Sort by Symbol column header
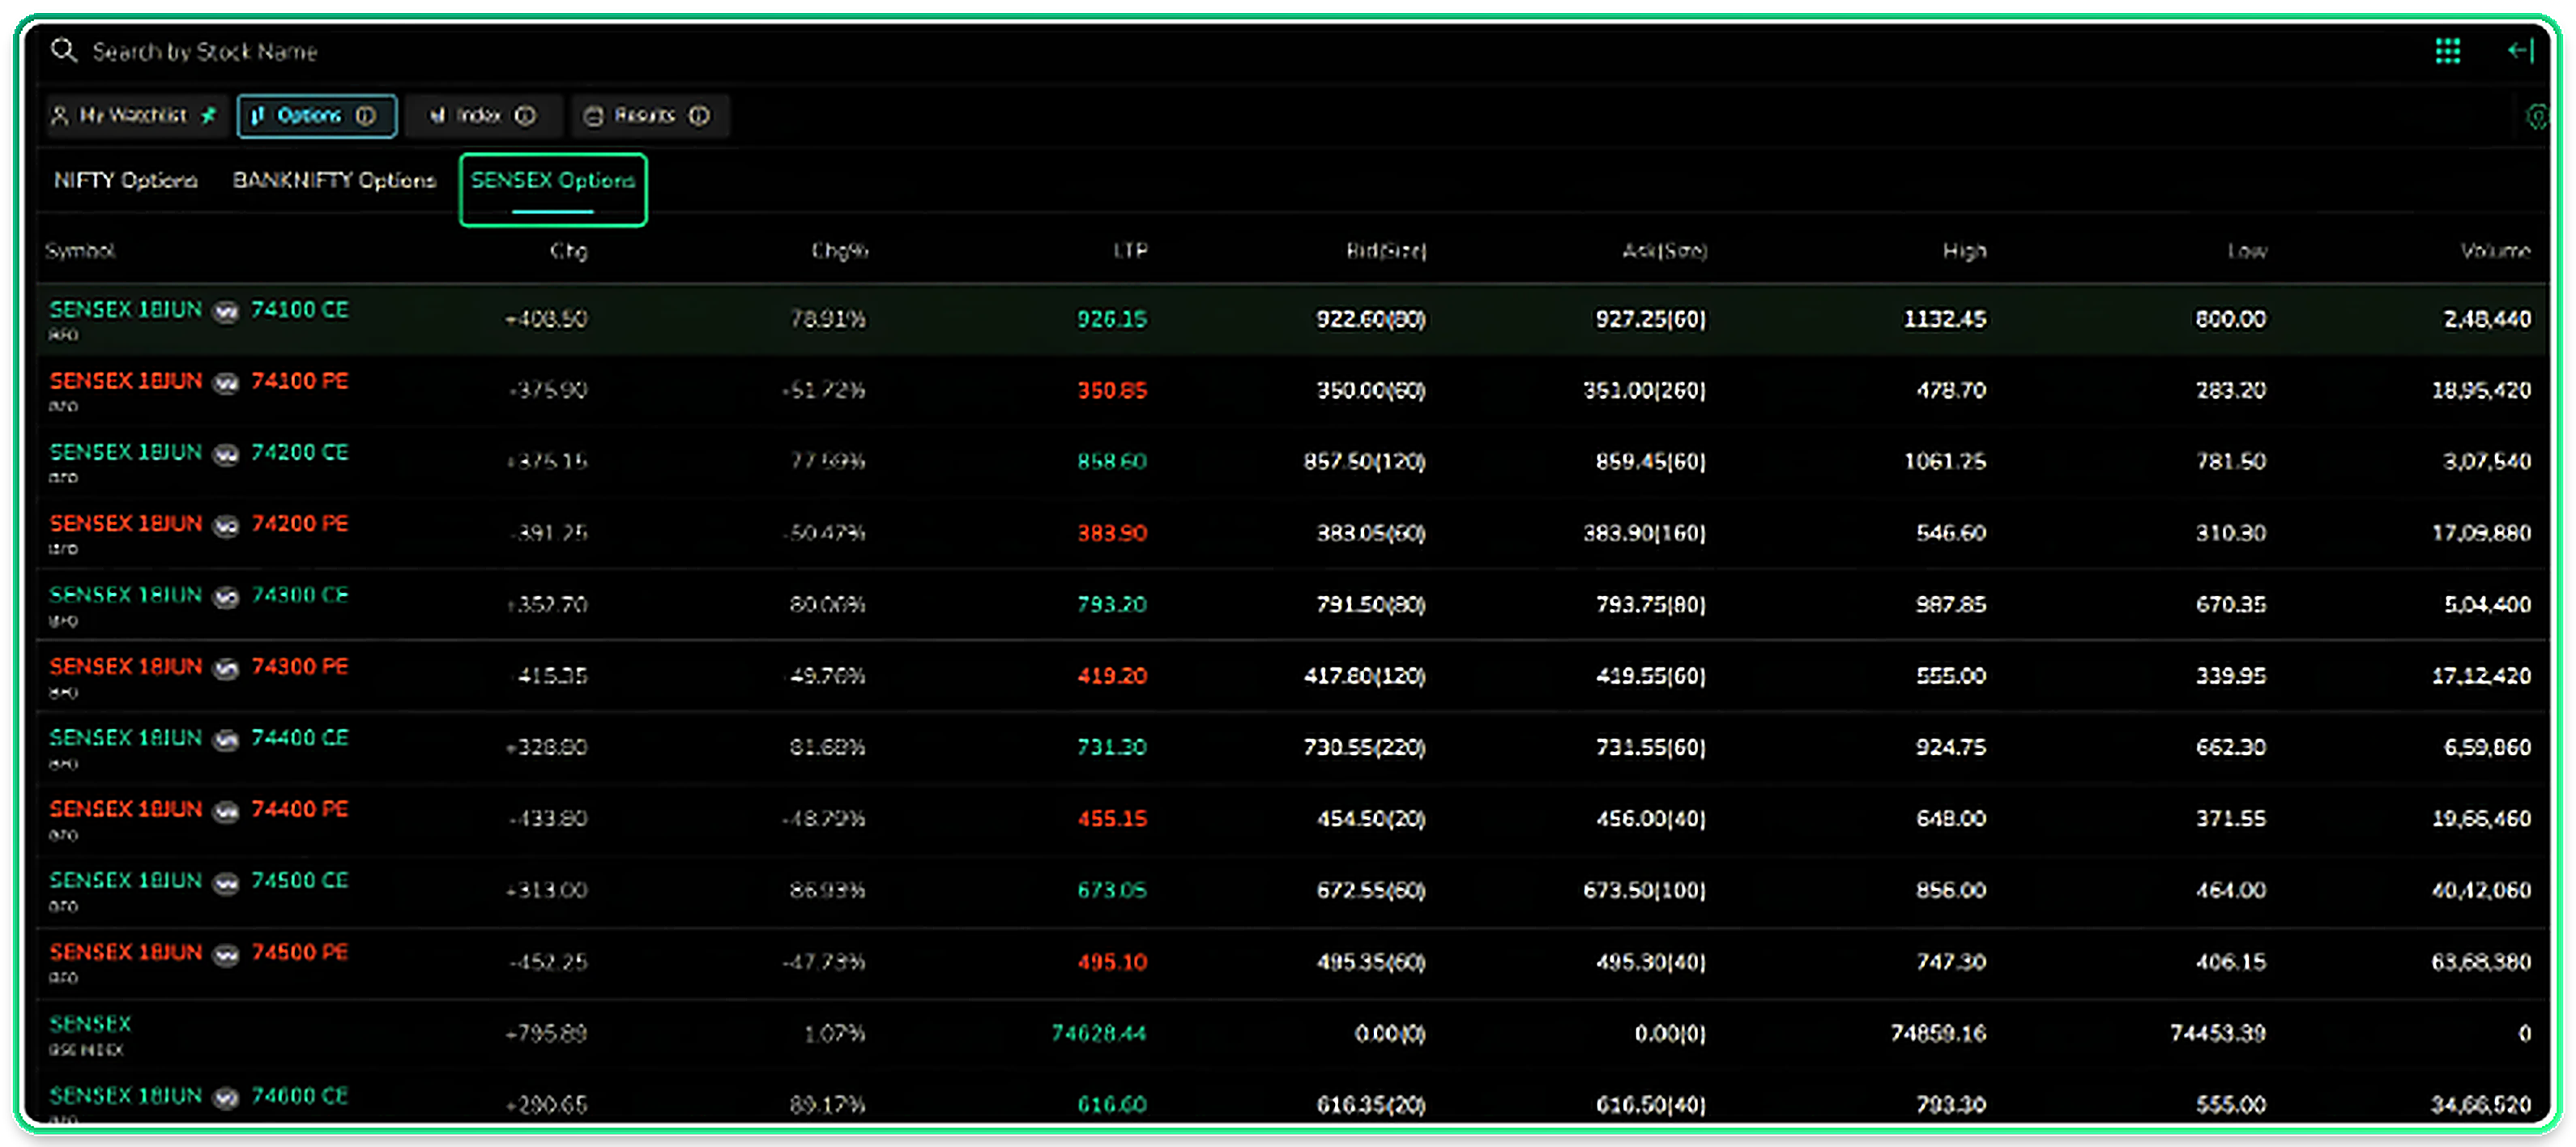The width and height of the screenshot is (2576, 1147). click(80, 250)
